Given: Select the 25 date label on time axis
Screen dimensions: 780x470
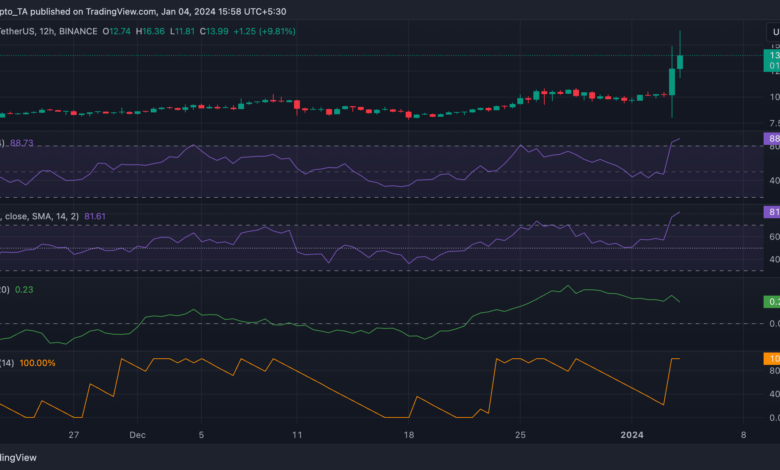Looking at the screenshot, I should click(519, 435).
